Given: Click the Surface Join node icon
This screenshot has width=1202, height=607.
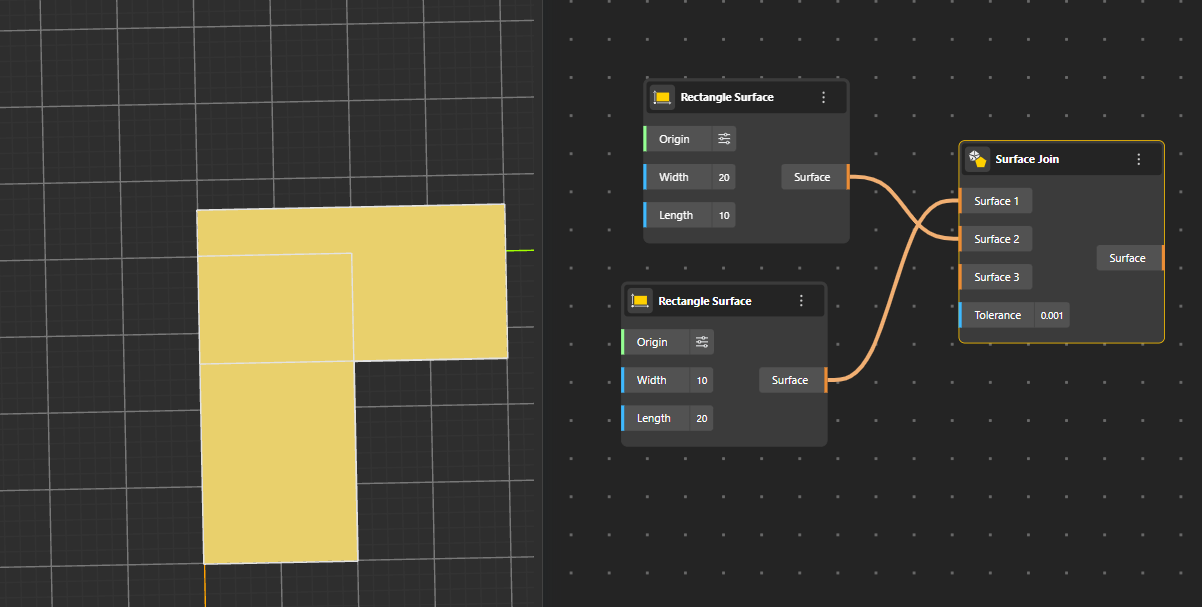Looking at the screenshot, I should (x=977, y=159).
